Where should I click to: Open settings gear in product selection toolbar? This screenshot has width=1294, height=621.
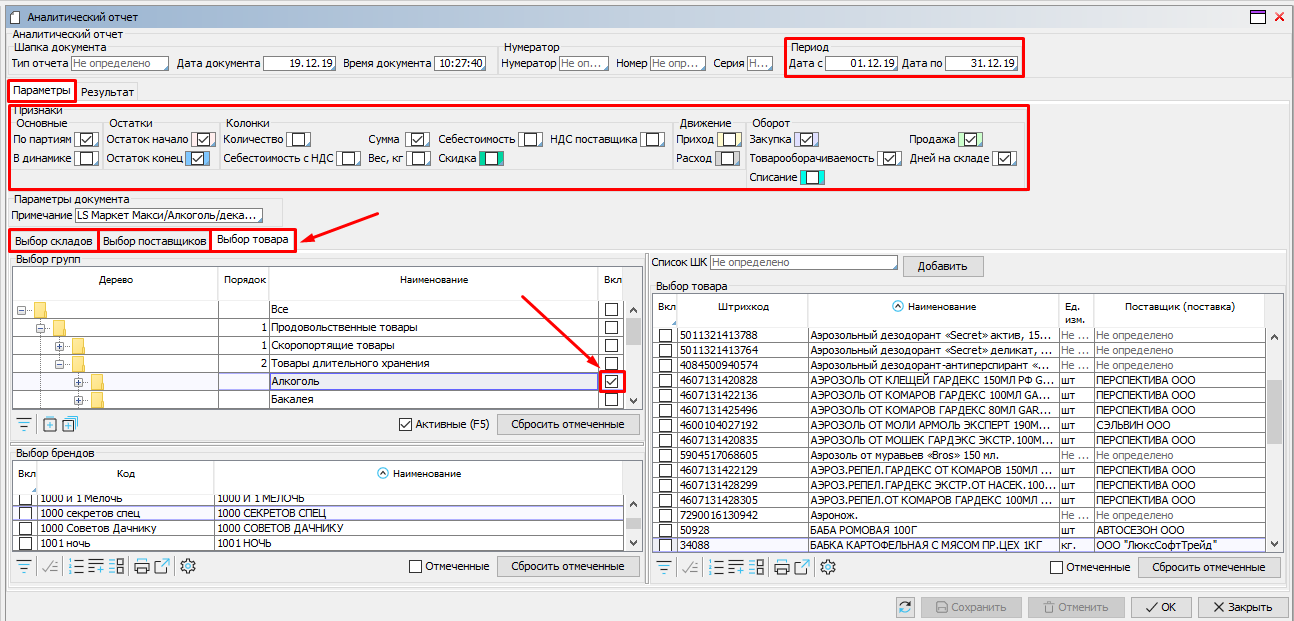[x=827, y=567]
